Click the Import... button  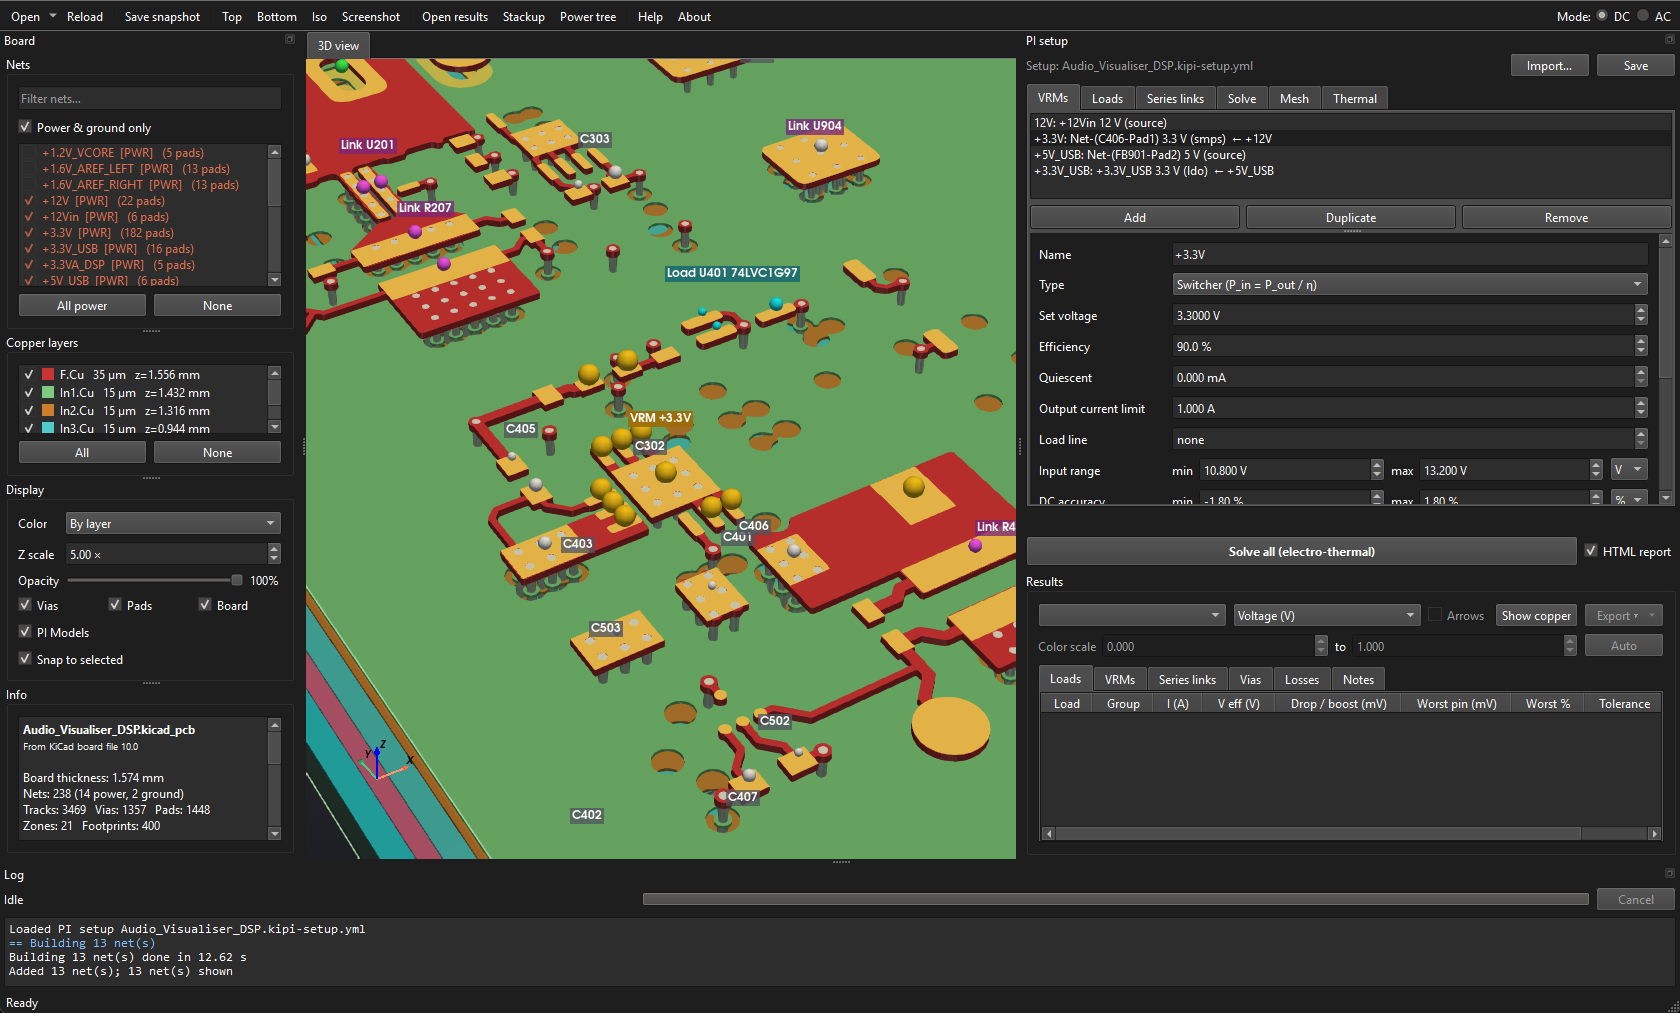tap(1549, 65)
